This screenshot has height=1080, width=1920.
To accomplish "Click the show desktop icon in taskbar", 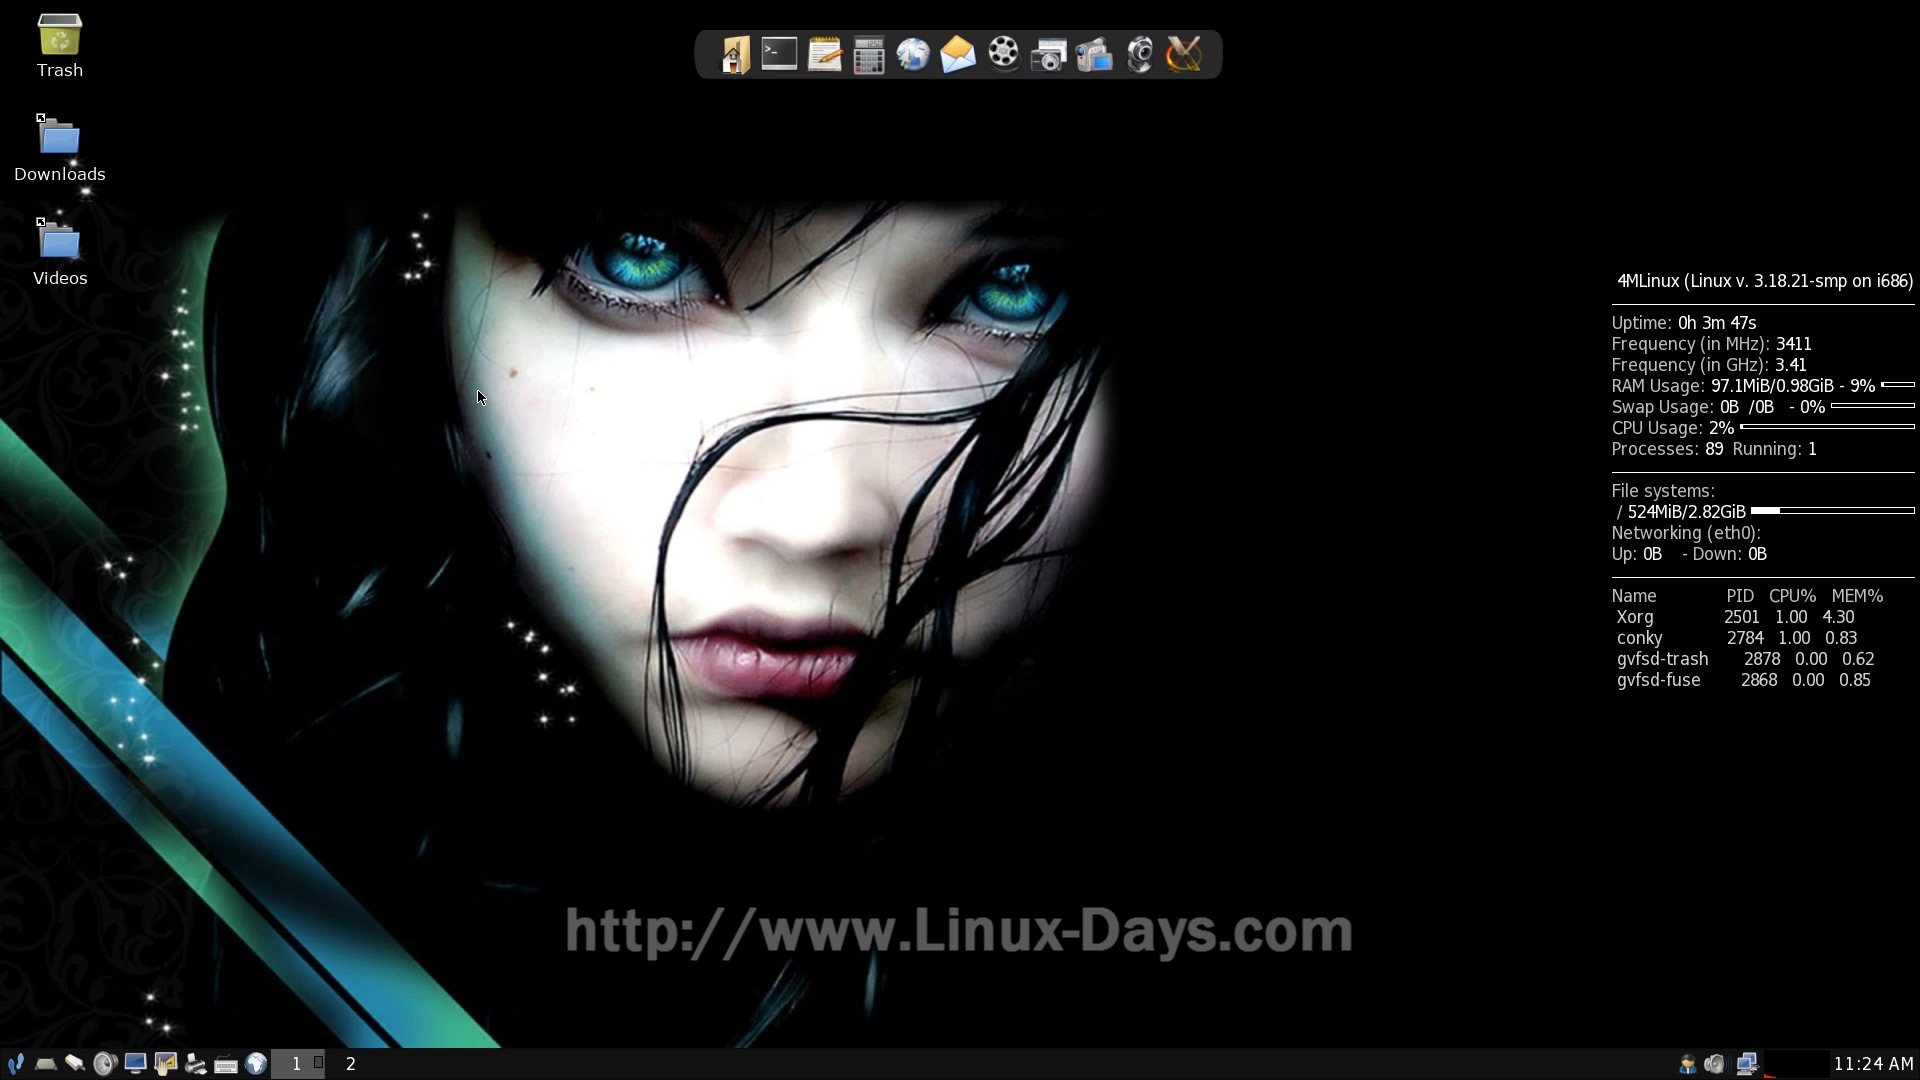I will 45,1064.
